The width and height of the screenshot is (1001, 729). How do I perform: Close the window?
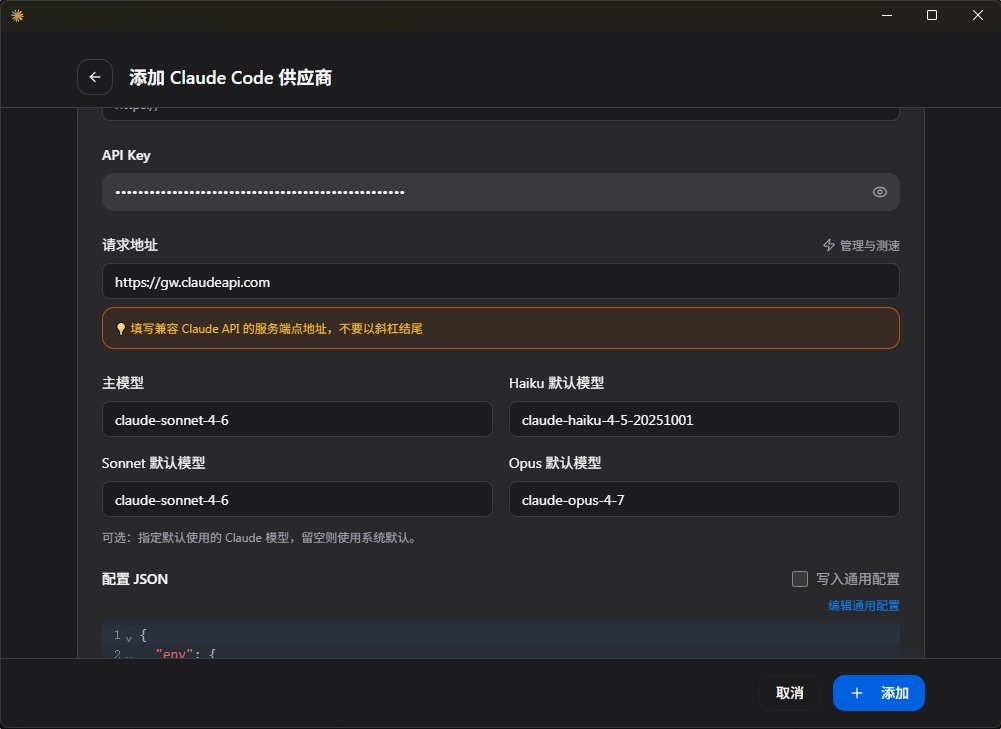(x=977, y=15)
